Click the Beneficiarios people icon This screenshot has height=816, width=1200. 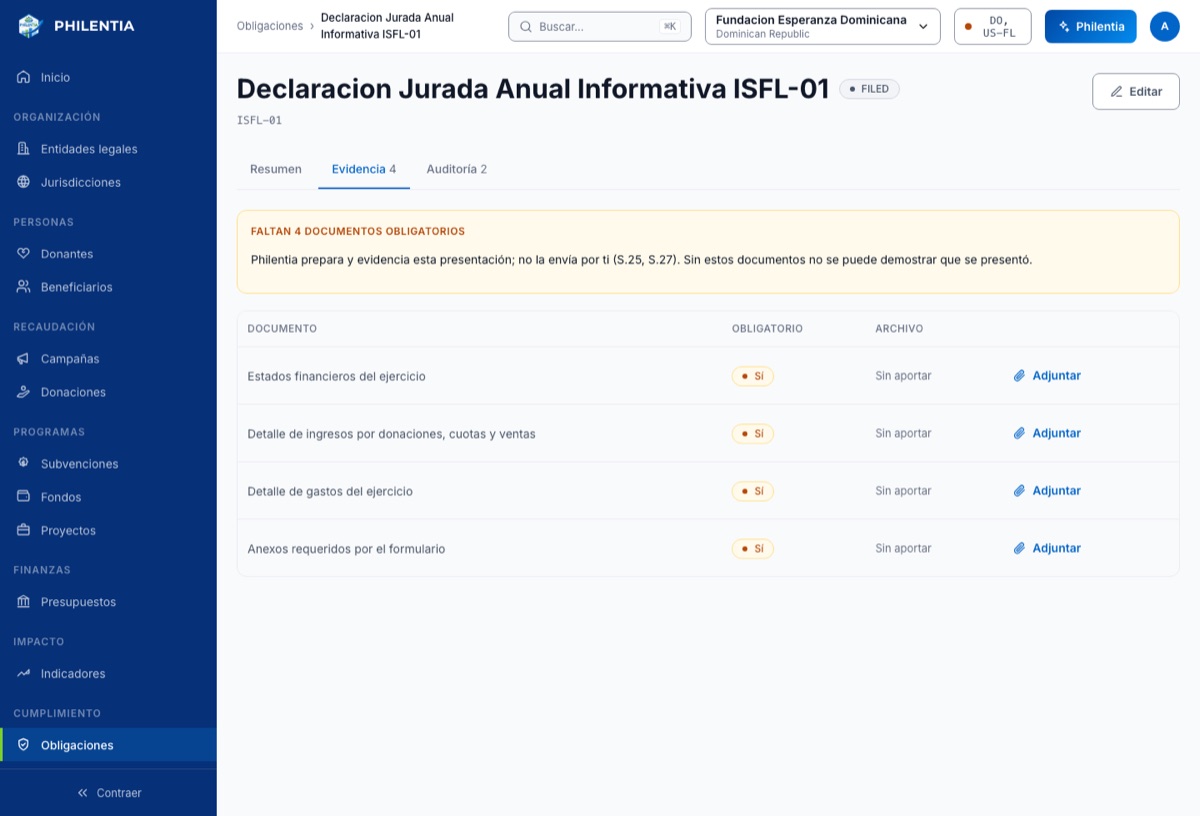pos(24,287)
